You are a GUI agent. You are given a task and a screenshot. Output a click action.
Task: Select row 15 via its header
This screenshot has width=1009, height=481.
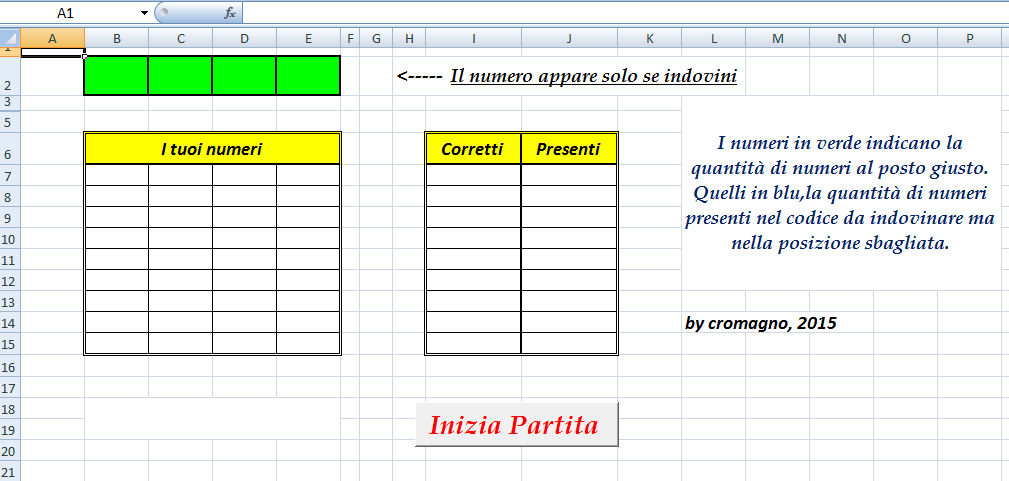tap(10, 344)
